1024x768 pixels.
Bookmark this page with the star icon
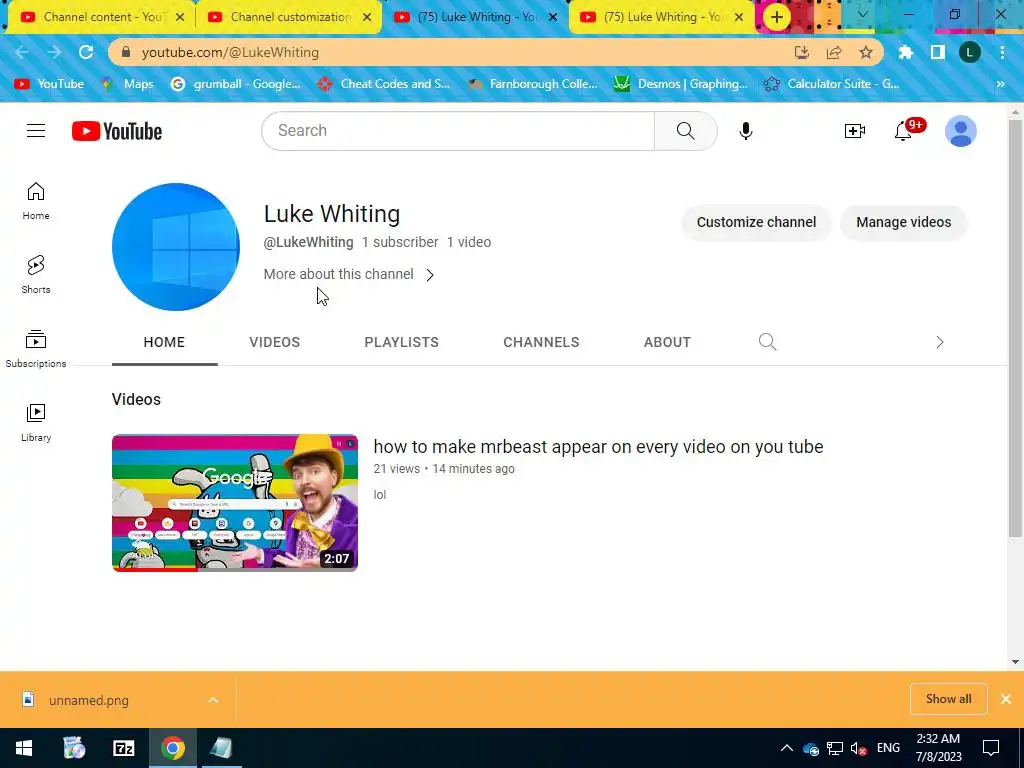[x=866, y=52]
